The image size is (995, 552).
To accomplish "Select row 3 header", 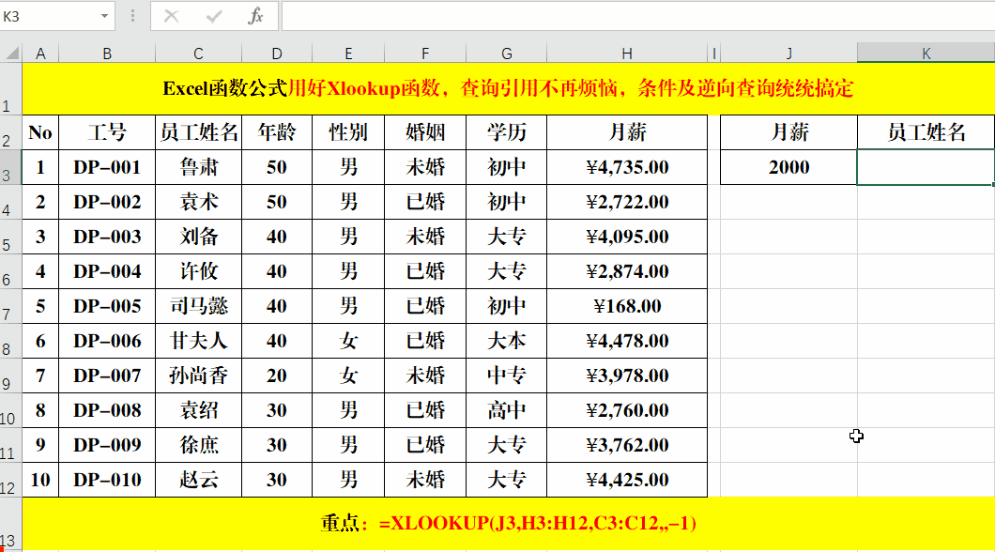I will click(x=11, y=168).
